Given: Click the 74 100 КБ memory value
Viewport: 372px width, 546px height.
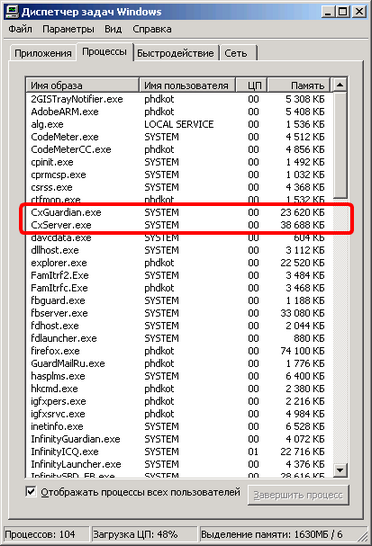Looking at the screenshot, I should point(302,351).
